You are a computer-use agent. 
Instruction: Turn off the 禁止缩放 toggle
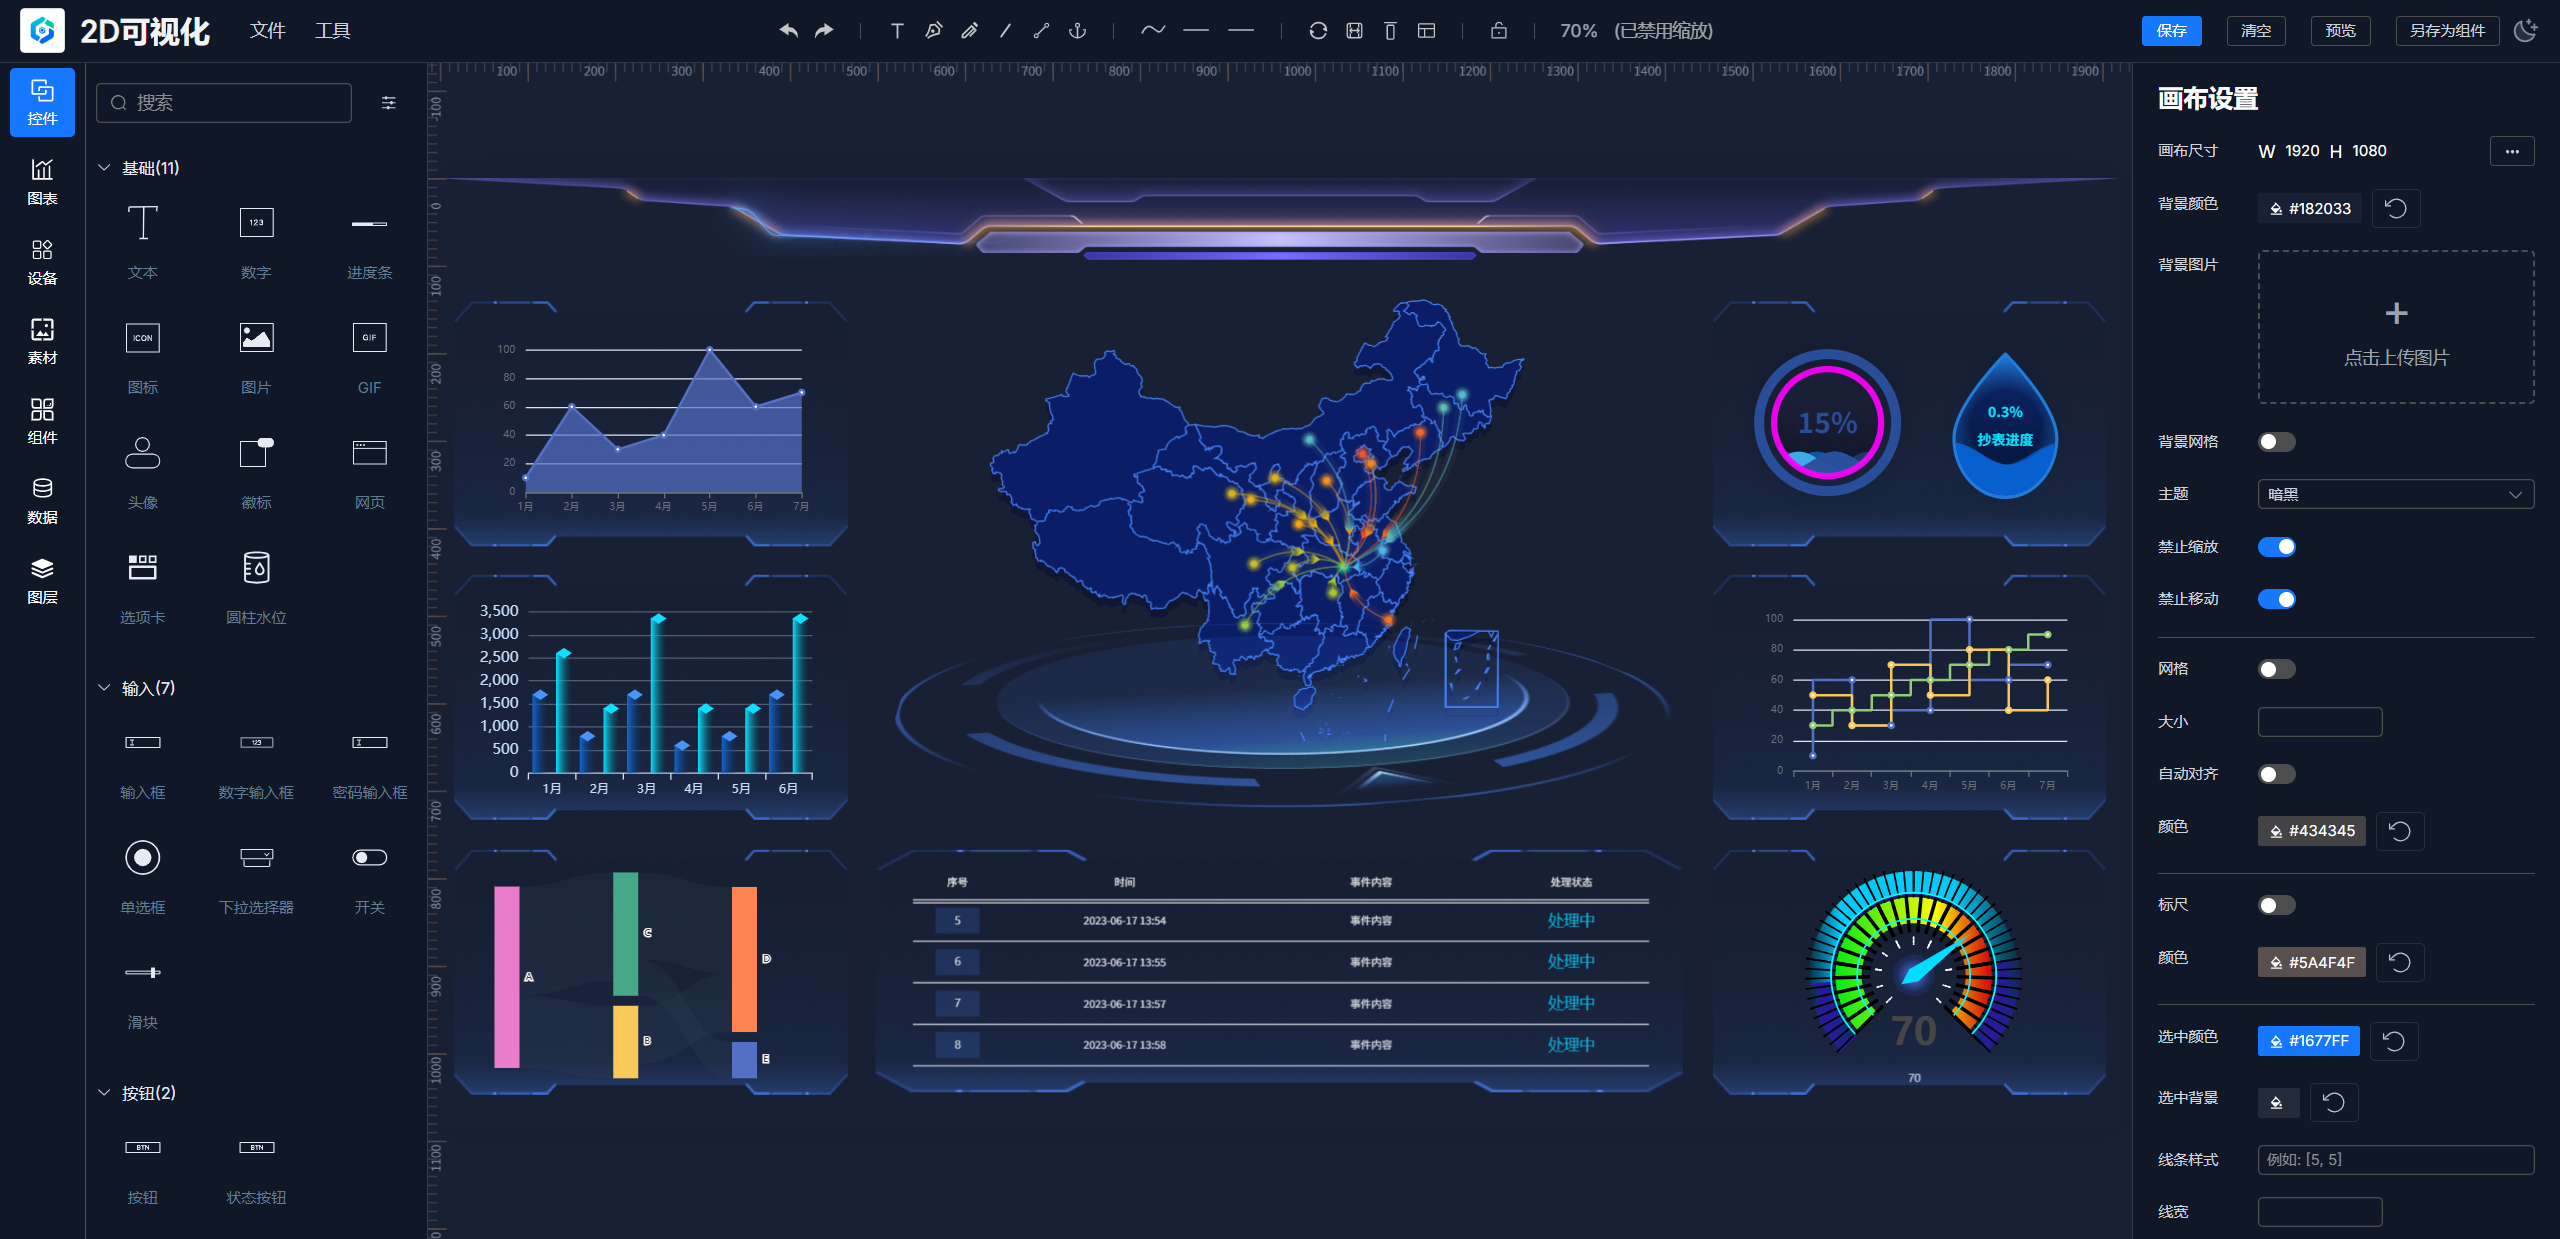pyautogui.click(x=2277, y=547)
